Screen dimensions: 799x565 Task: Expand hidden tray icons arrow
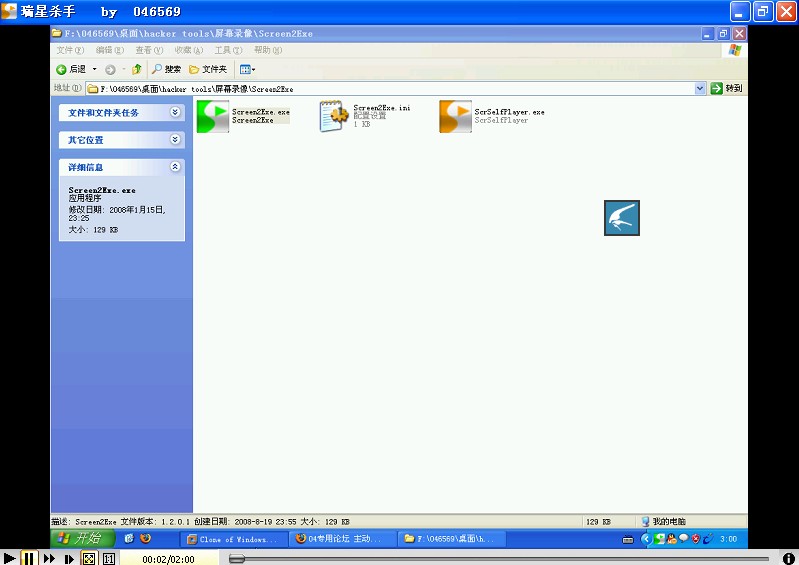(646, 539)
